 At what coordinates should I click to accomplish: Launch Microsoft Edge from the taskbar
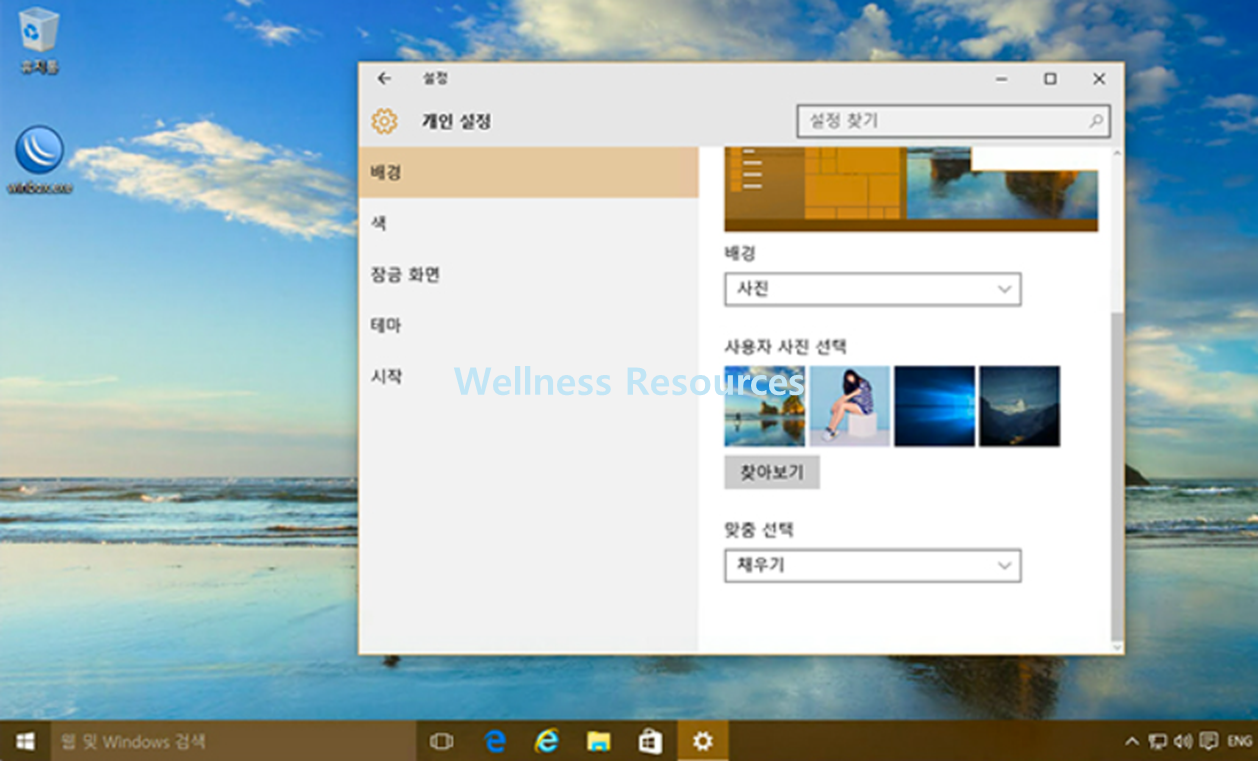pyautogui.click(x=494, y=741)
